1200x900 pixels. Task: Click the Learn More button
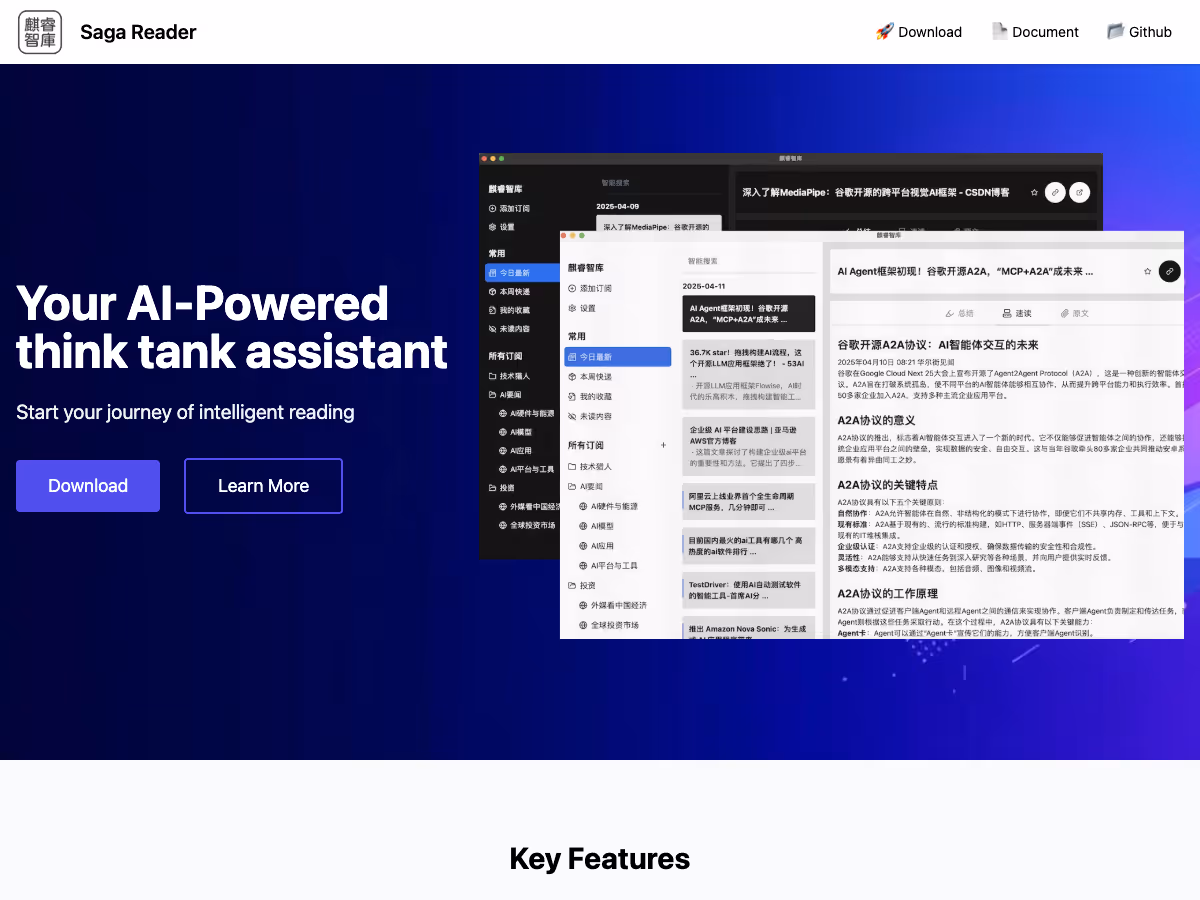tap(263, 486)
